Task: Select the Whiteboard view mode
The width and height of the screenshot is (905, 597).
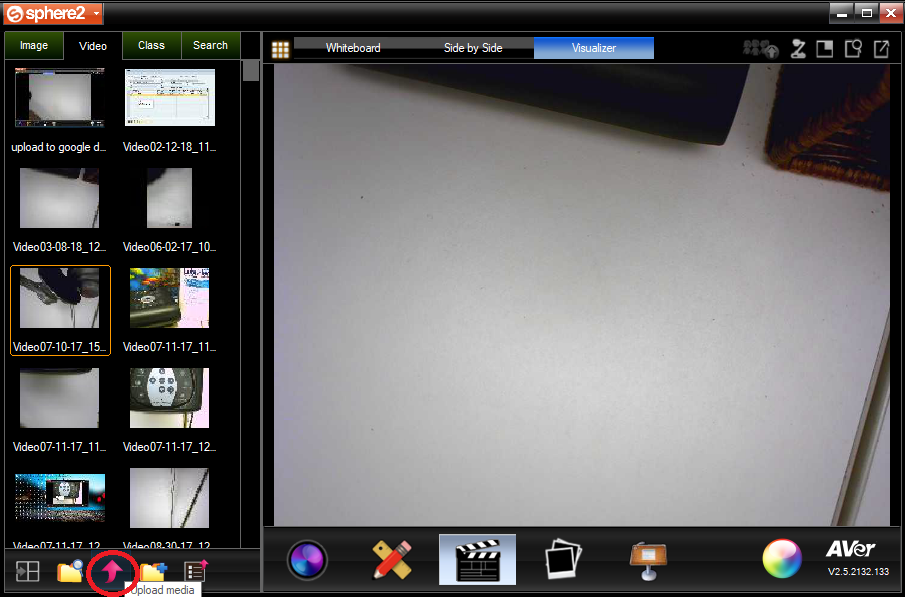Action: (x=353, y=48)
